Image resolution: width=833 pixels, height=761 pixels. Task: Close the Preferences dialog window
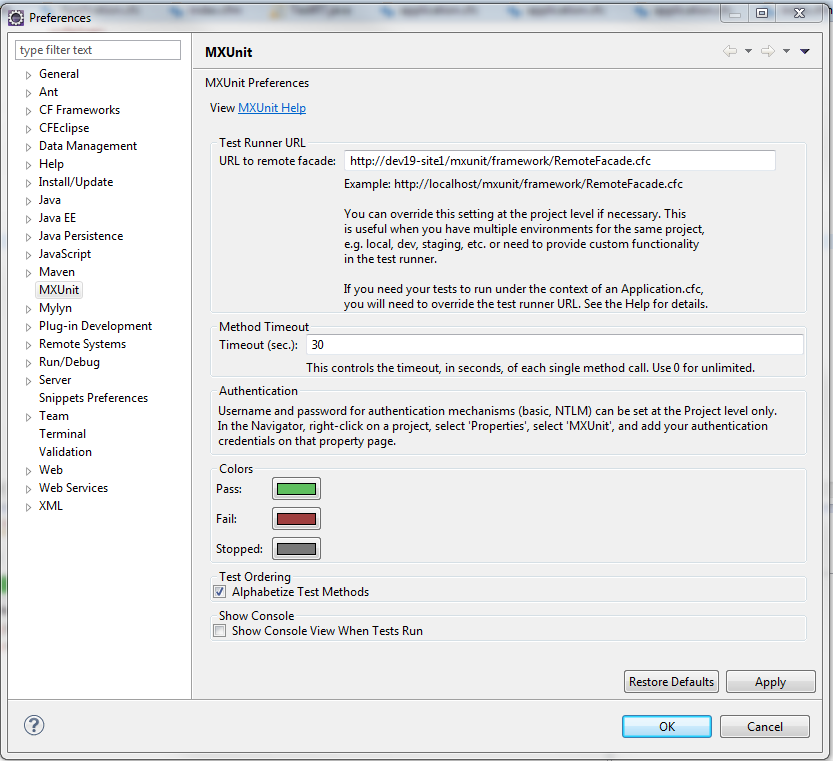pos(800,13)
